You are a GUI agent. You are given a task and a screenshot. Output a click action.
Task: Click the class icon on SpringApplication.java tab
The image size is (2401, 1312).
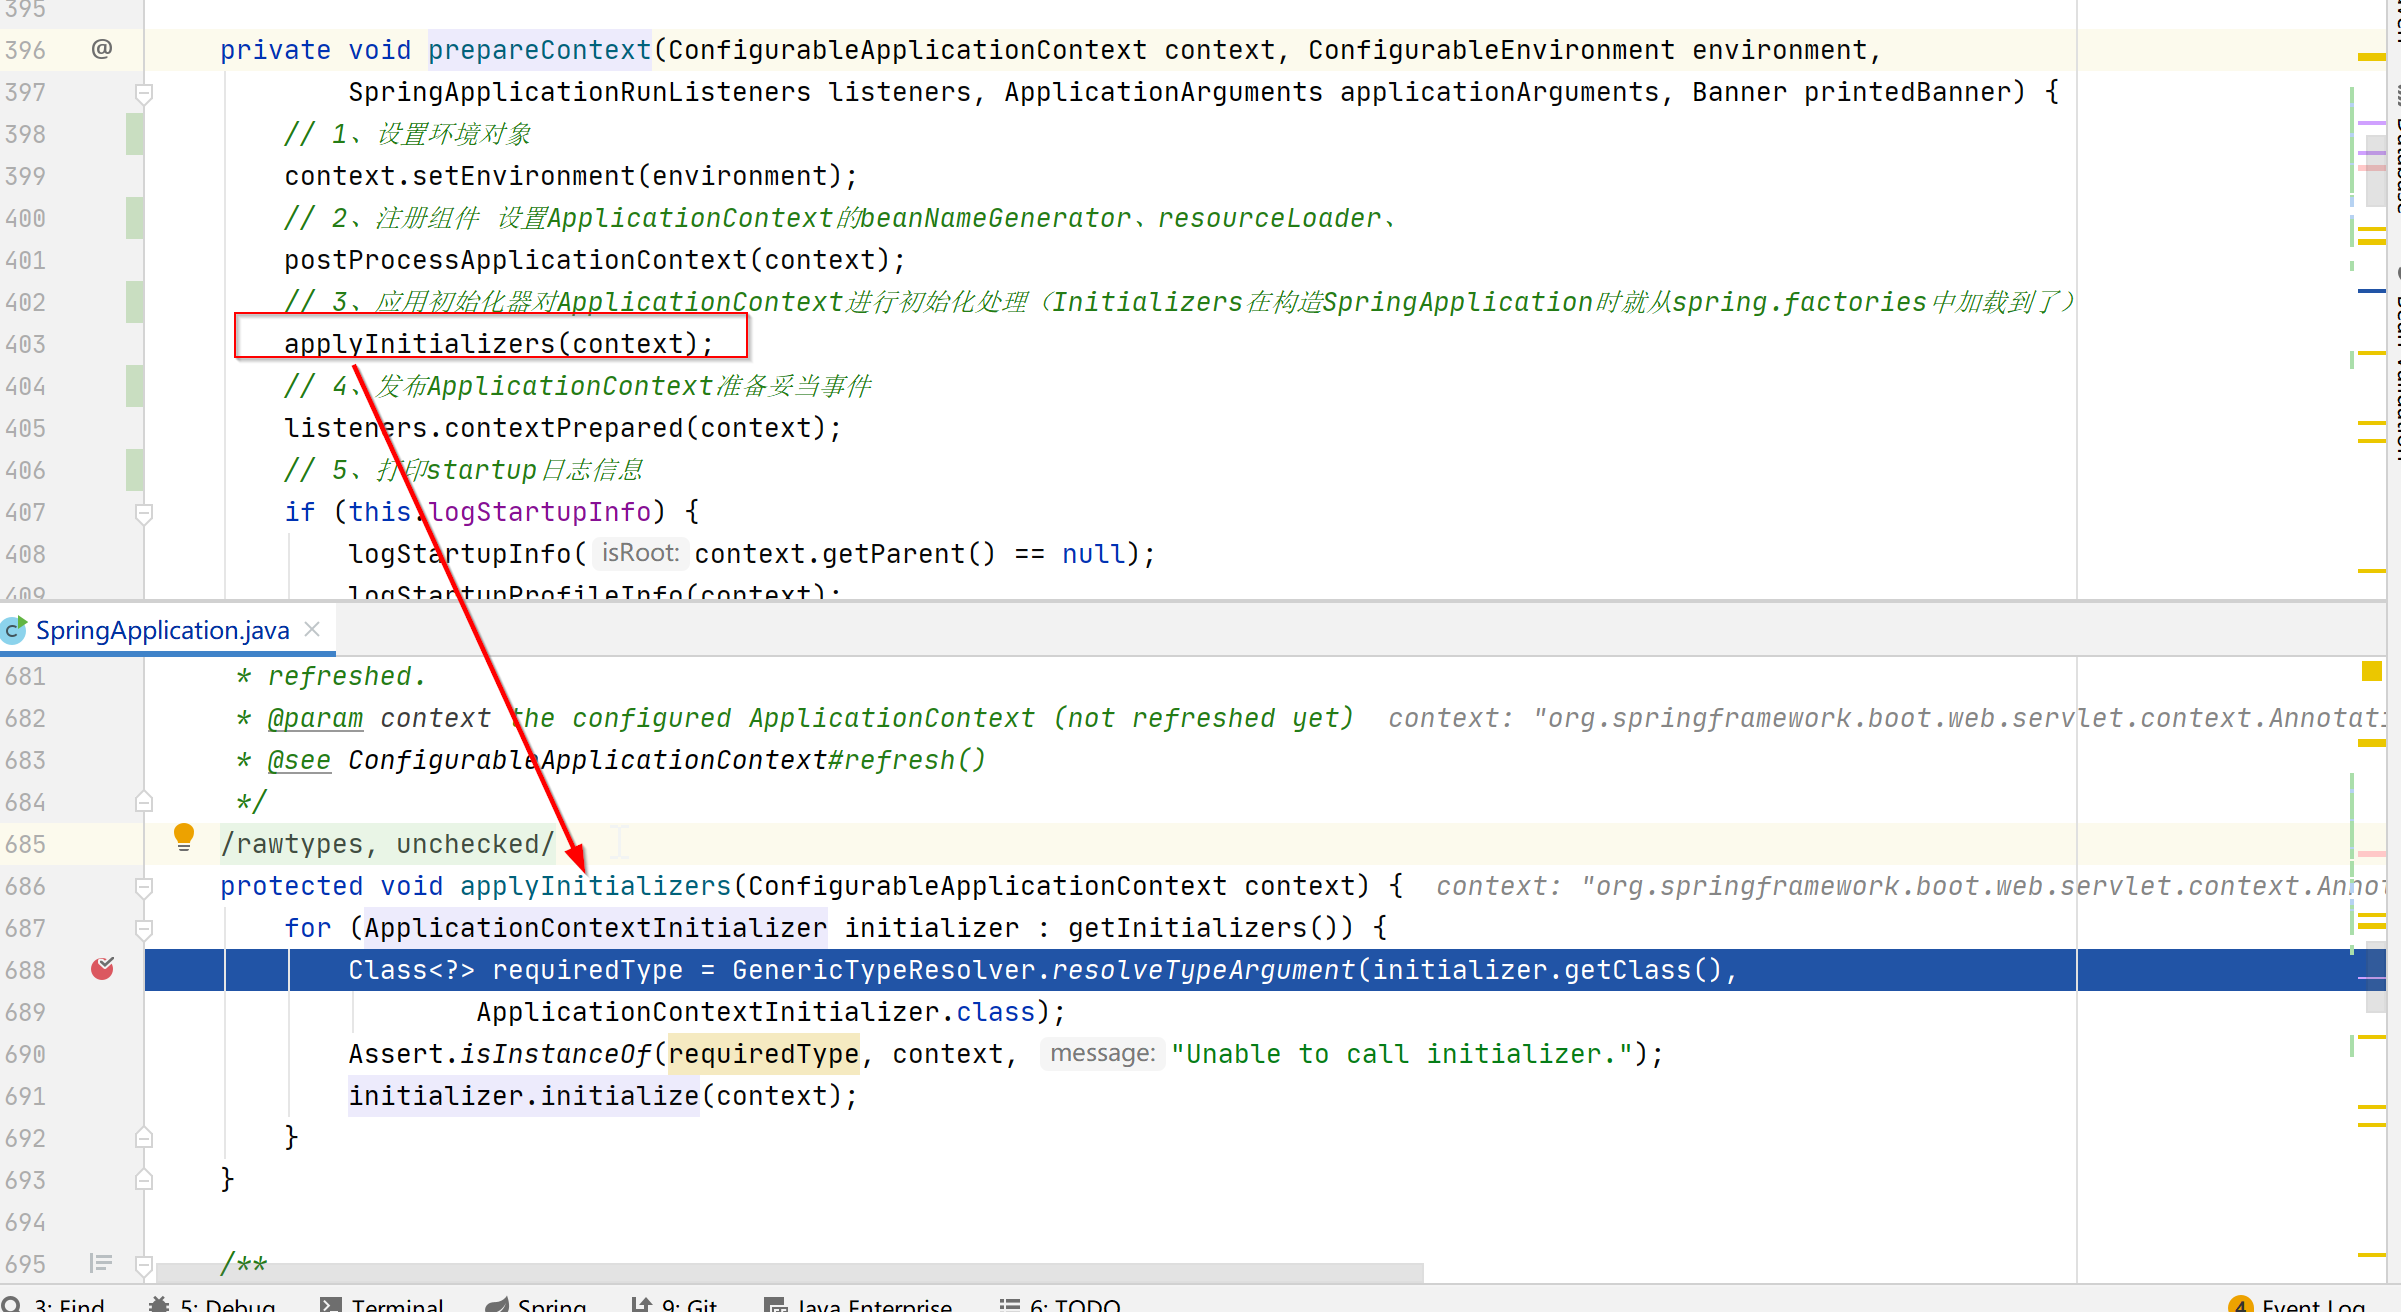click(14, 630)
